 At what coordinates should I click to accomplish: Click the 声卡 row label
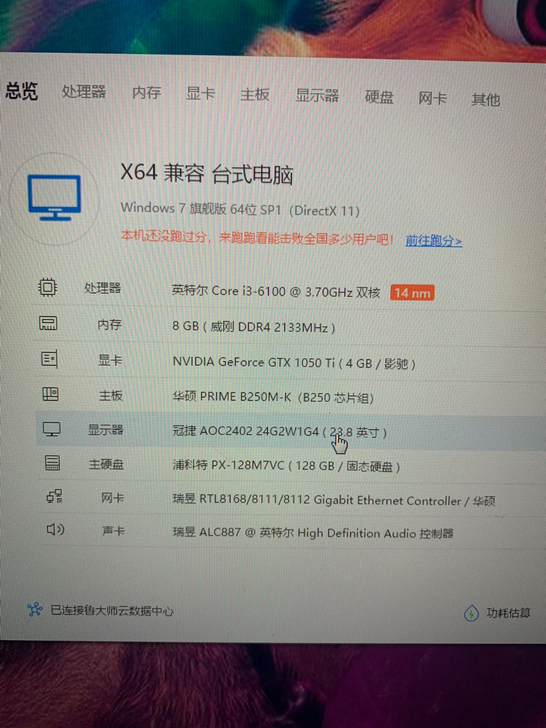[114, 530]
